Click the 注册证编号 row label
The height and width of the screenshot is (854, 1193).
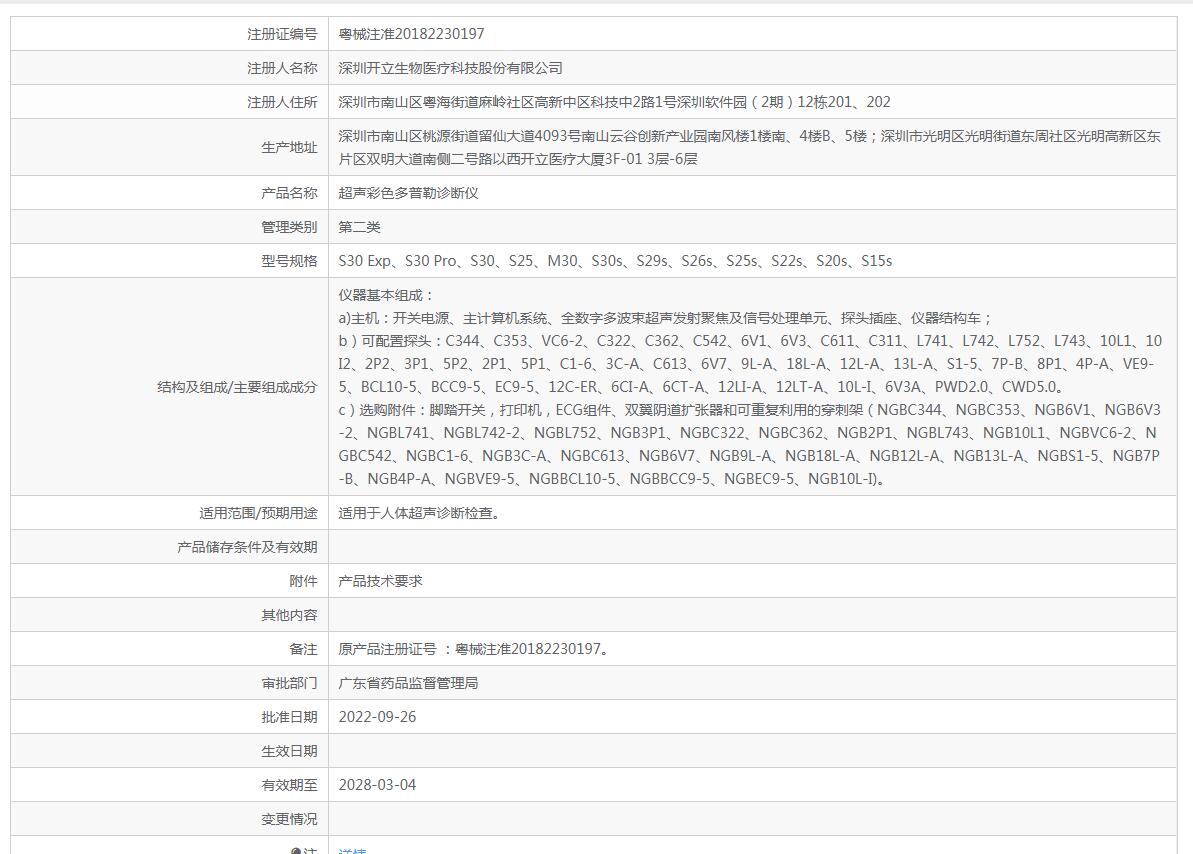282,34
